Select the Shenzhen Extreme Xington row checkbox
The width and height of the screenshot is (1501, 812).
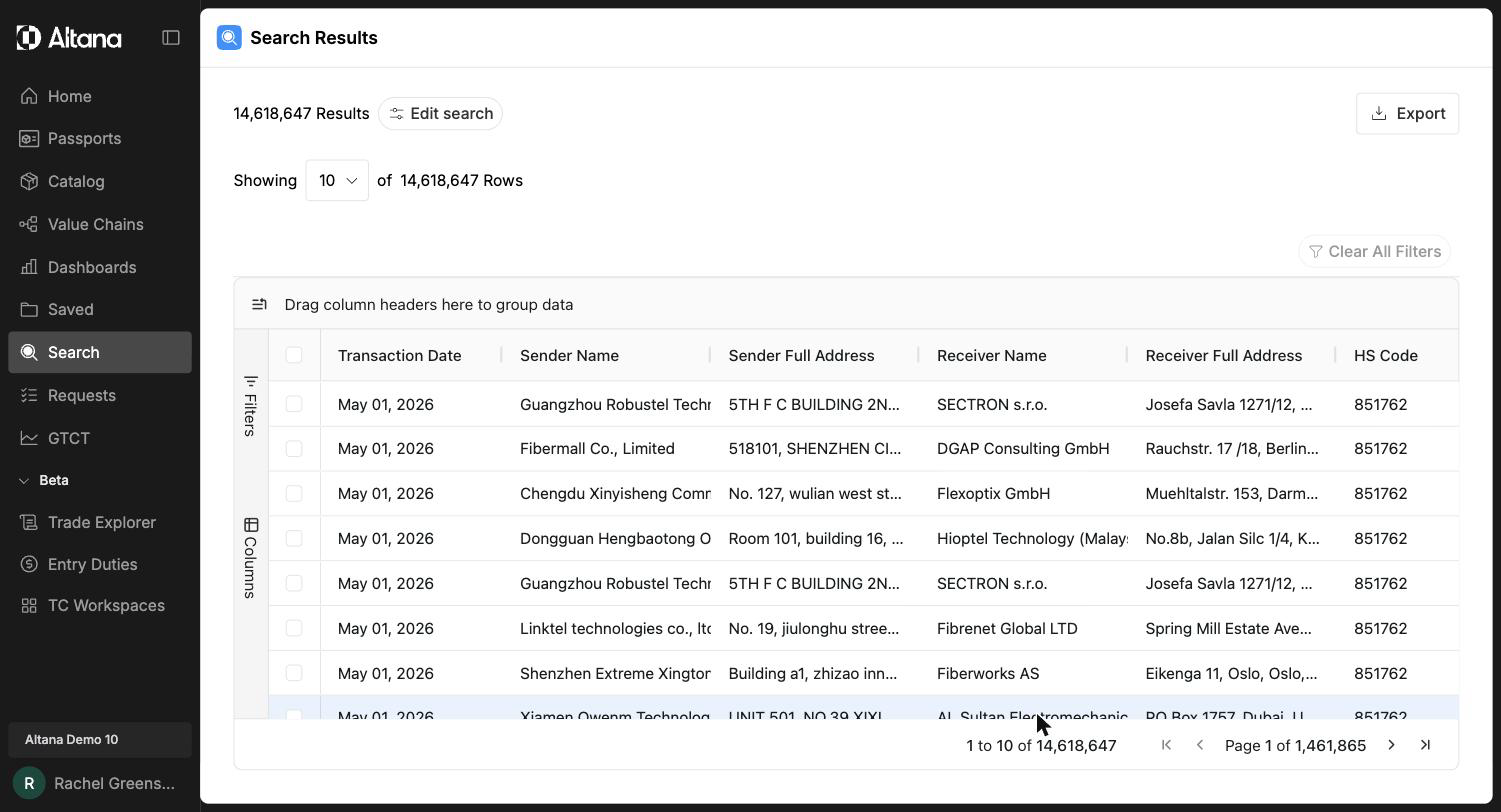294,673
